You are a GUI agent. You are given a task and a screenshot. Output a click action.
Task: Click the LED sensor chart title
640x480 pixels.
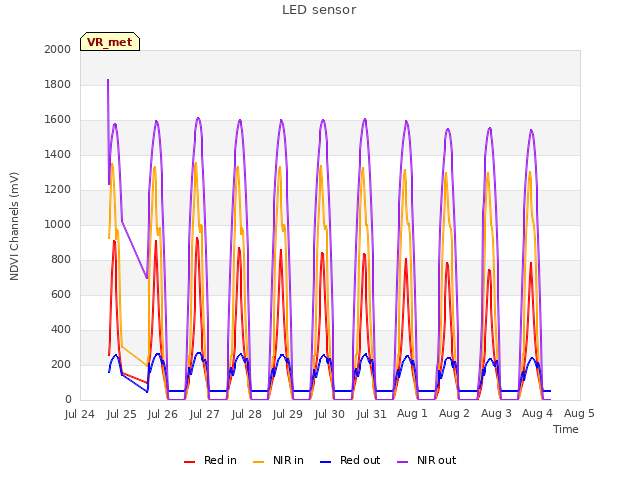click(x=319, y=10)
